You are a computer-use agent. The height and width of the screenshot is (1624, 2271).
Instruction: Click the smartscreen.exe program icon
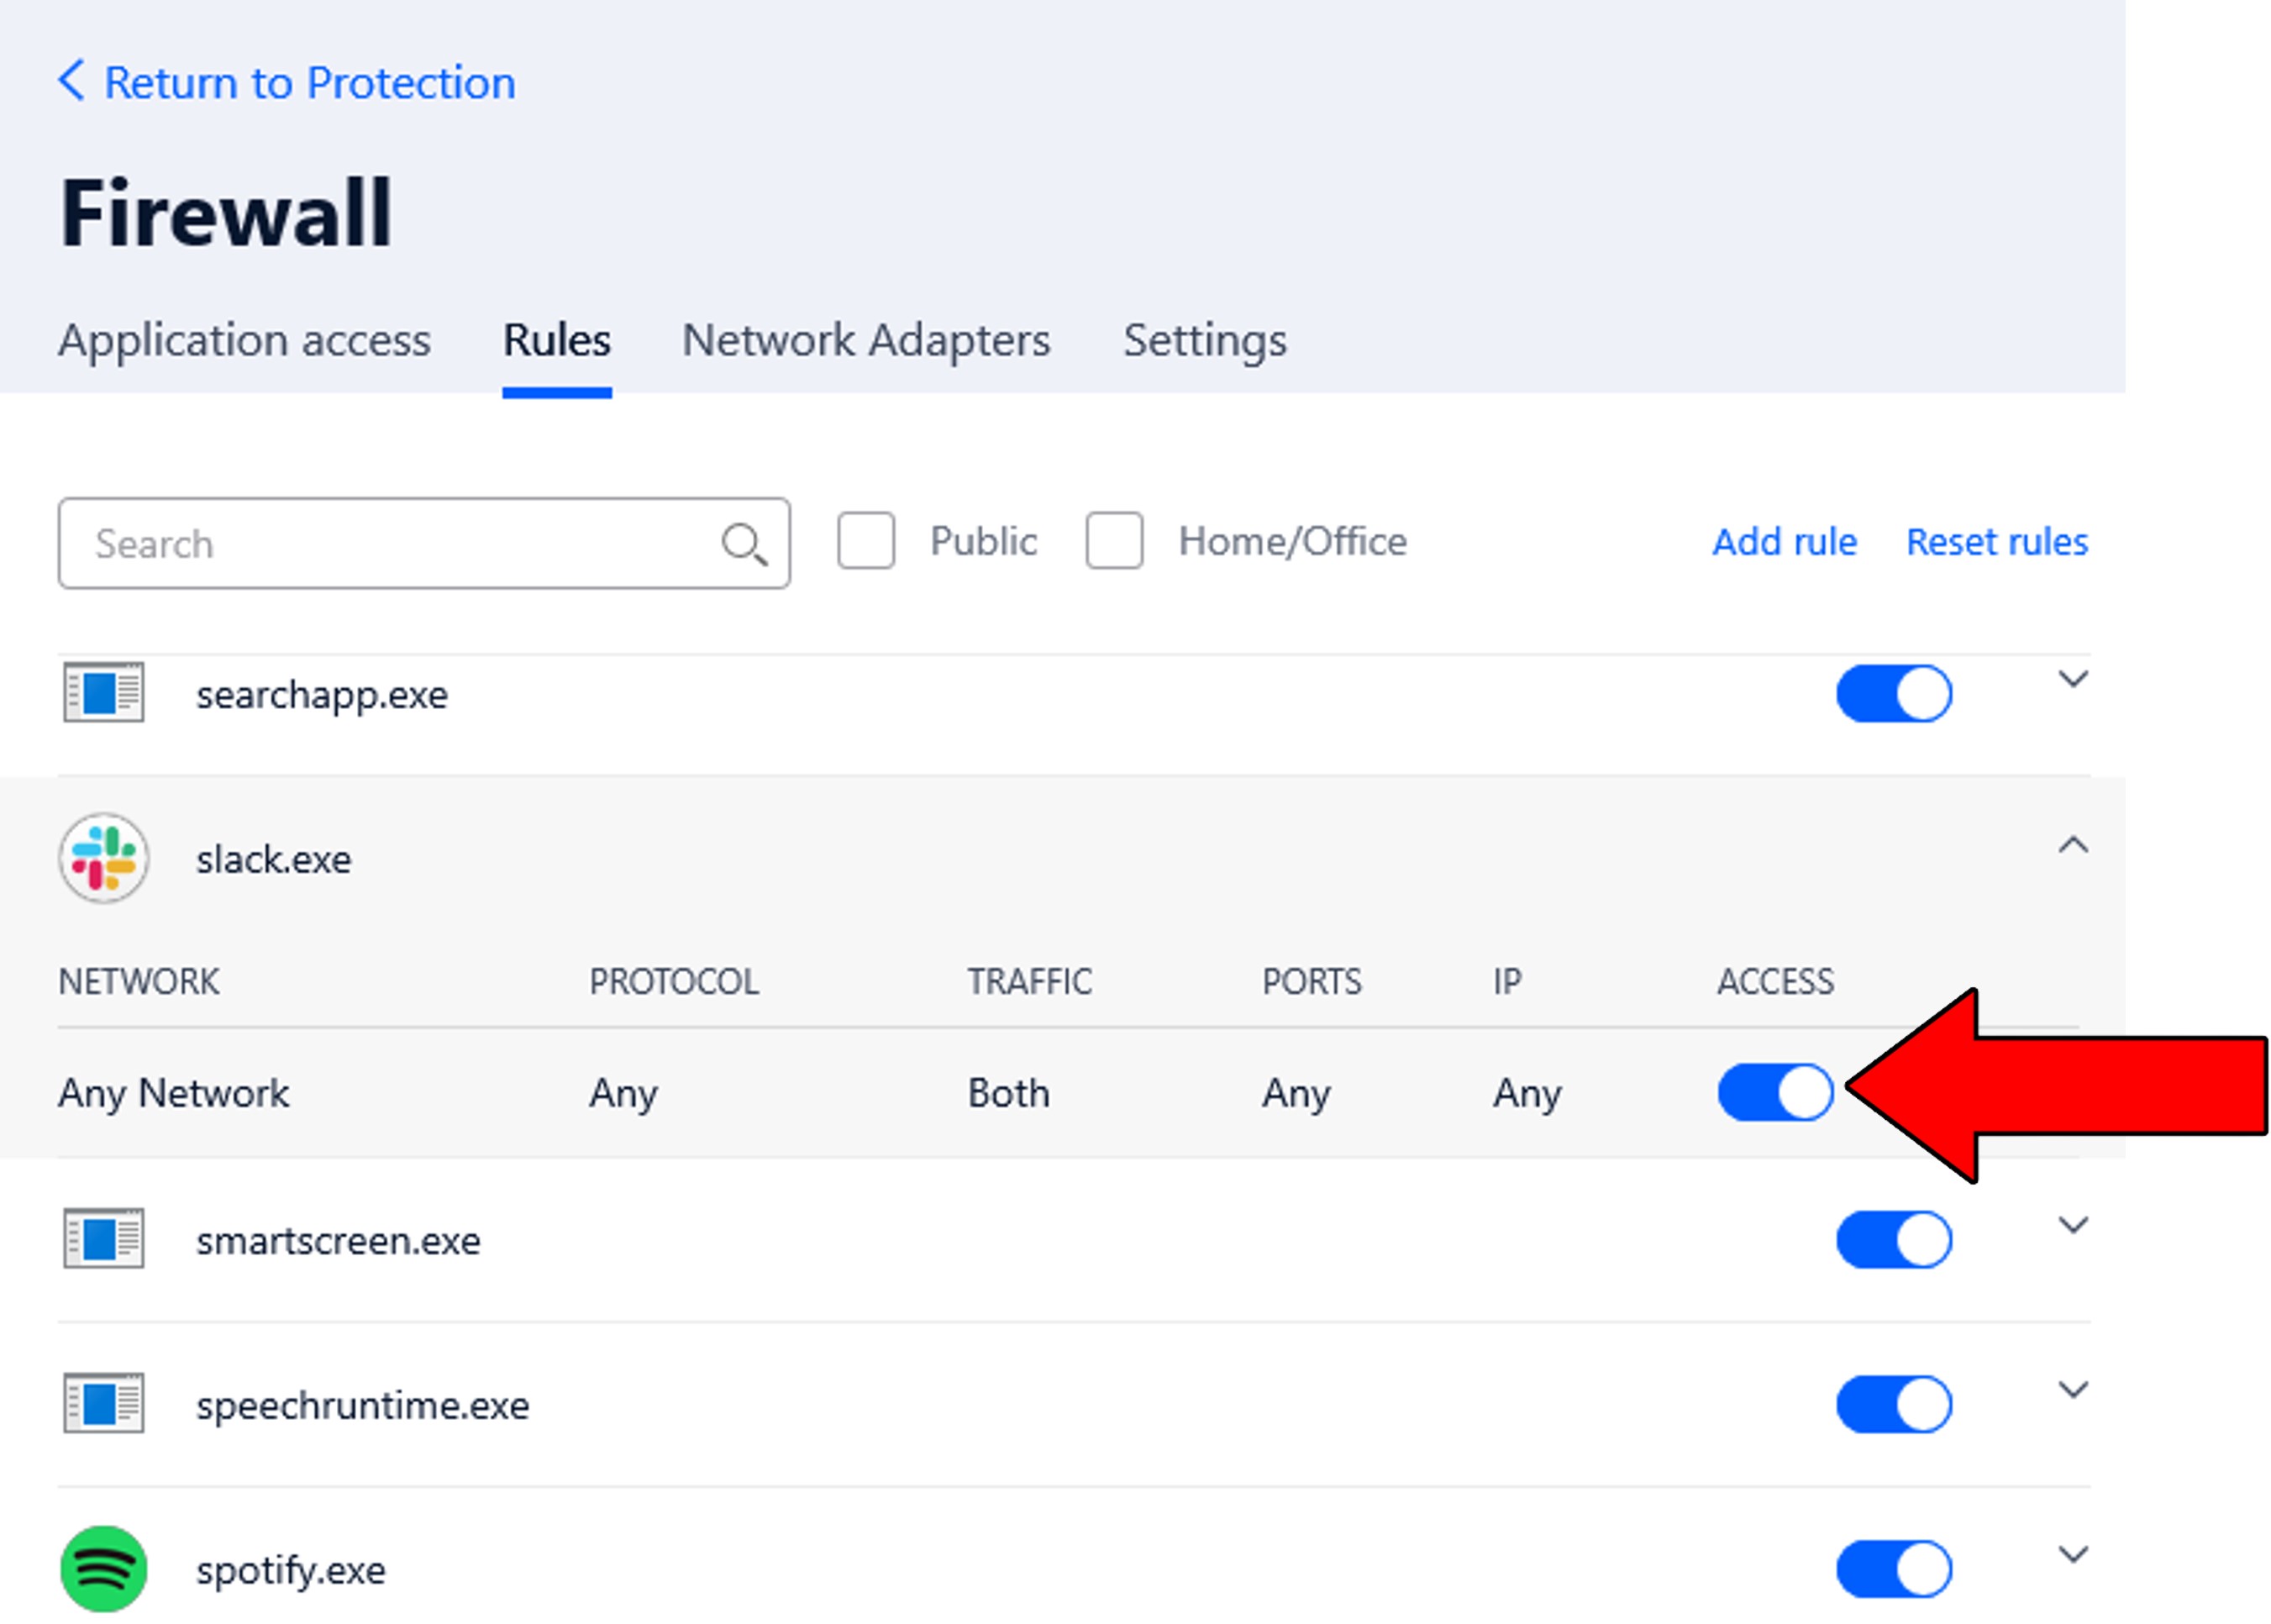104,1238
